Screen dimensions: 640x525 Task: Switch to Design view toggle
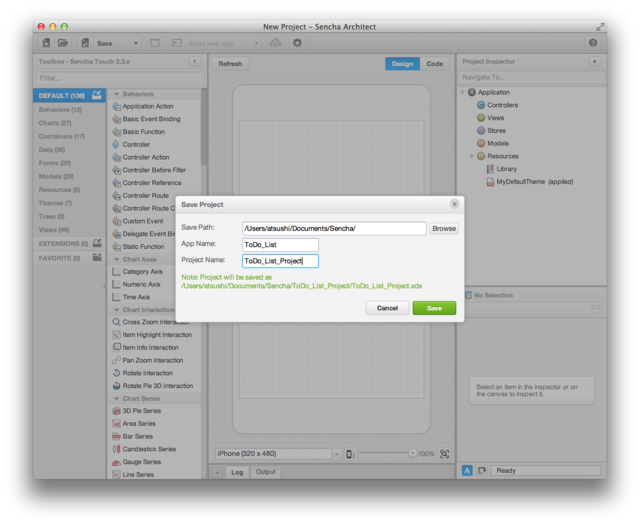pyautogui.click(x=402, y=64)
